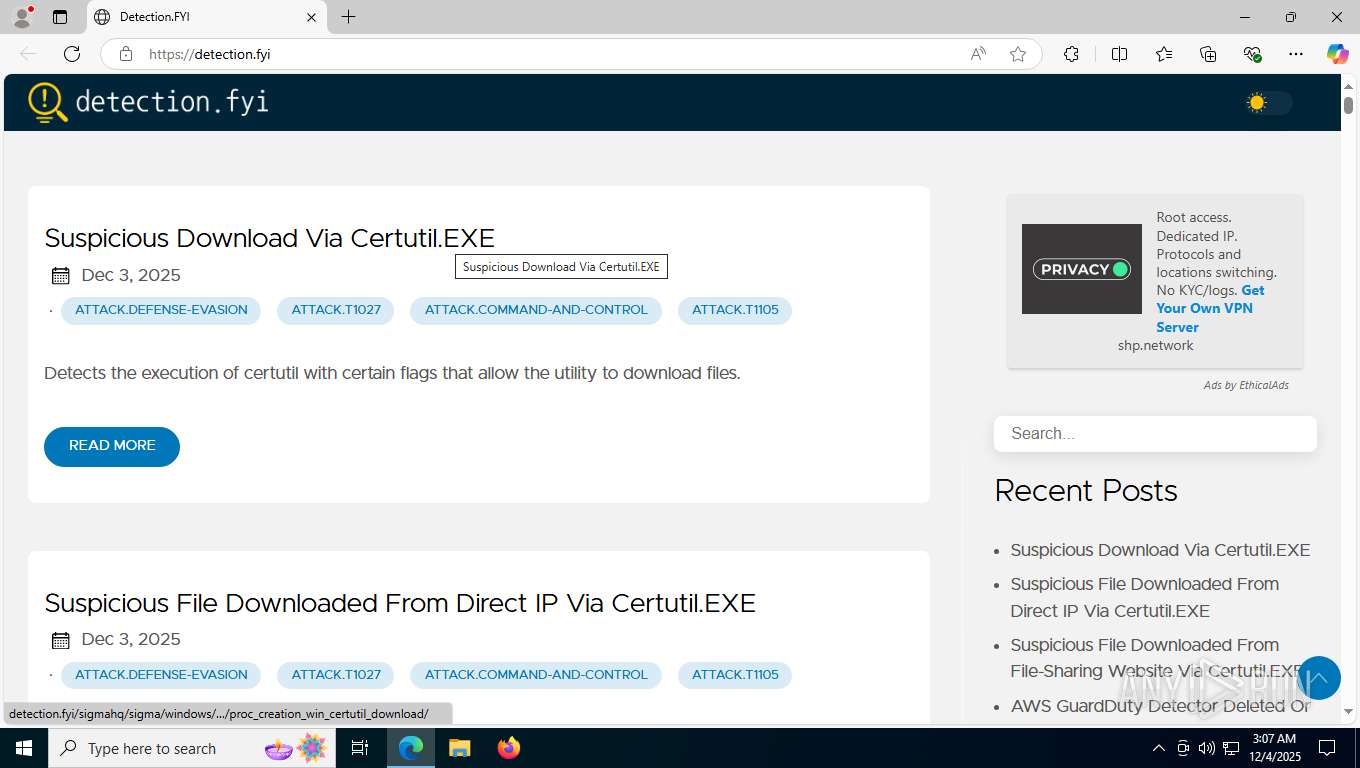Refresh the page with reload icon

(72, 54)
